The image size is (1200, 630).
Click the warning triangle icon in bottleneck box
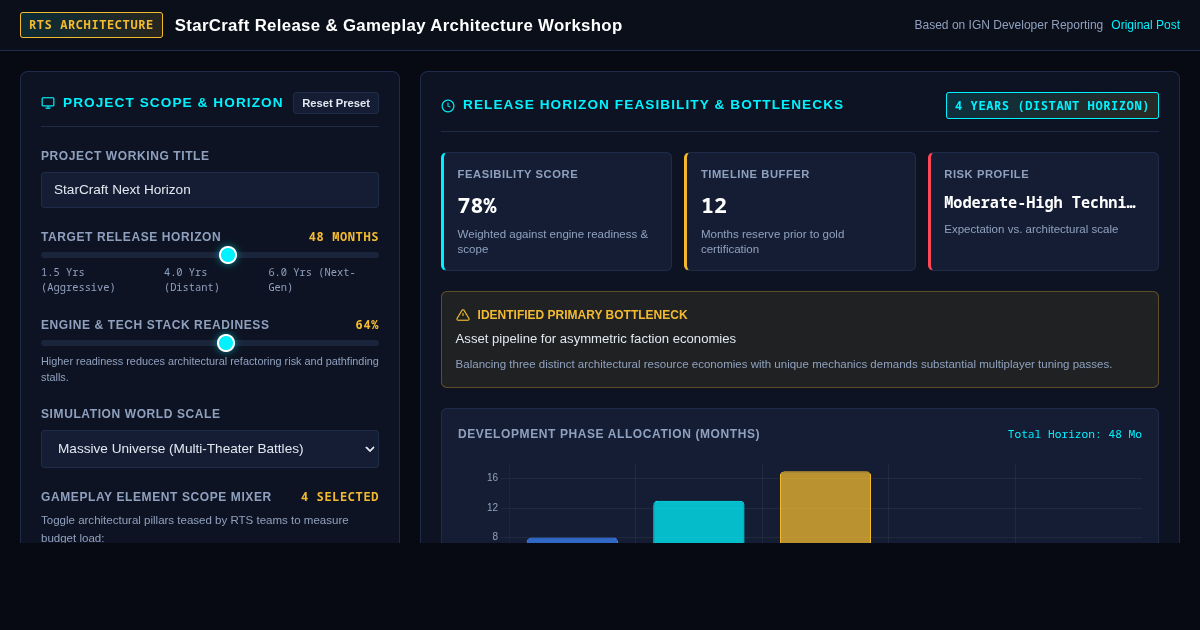pos(463,315)
